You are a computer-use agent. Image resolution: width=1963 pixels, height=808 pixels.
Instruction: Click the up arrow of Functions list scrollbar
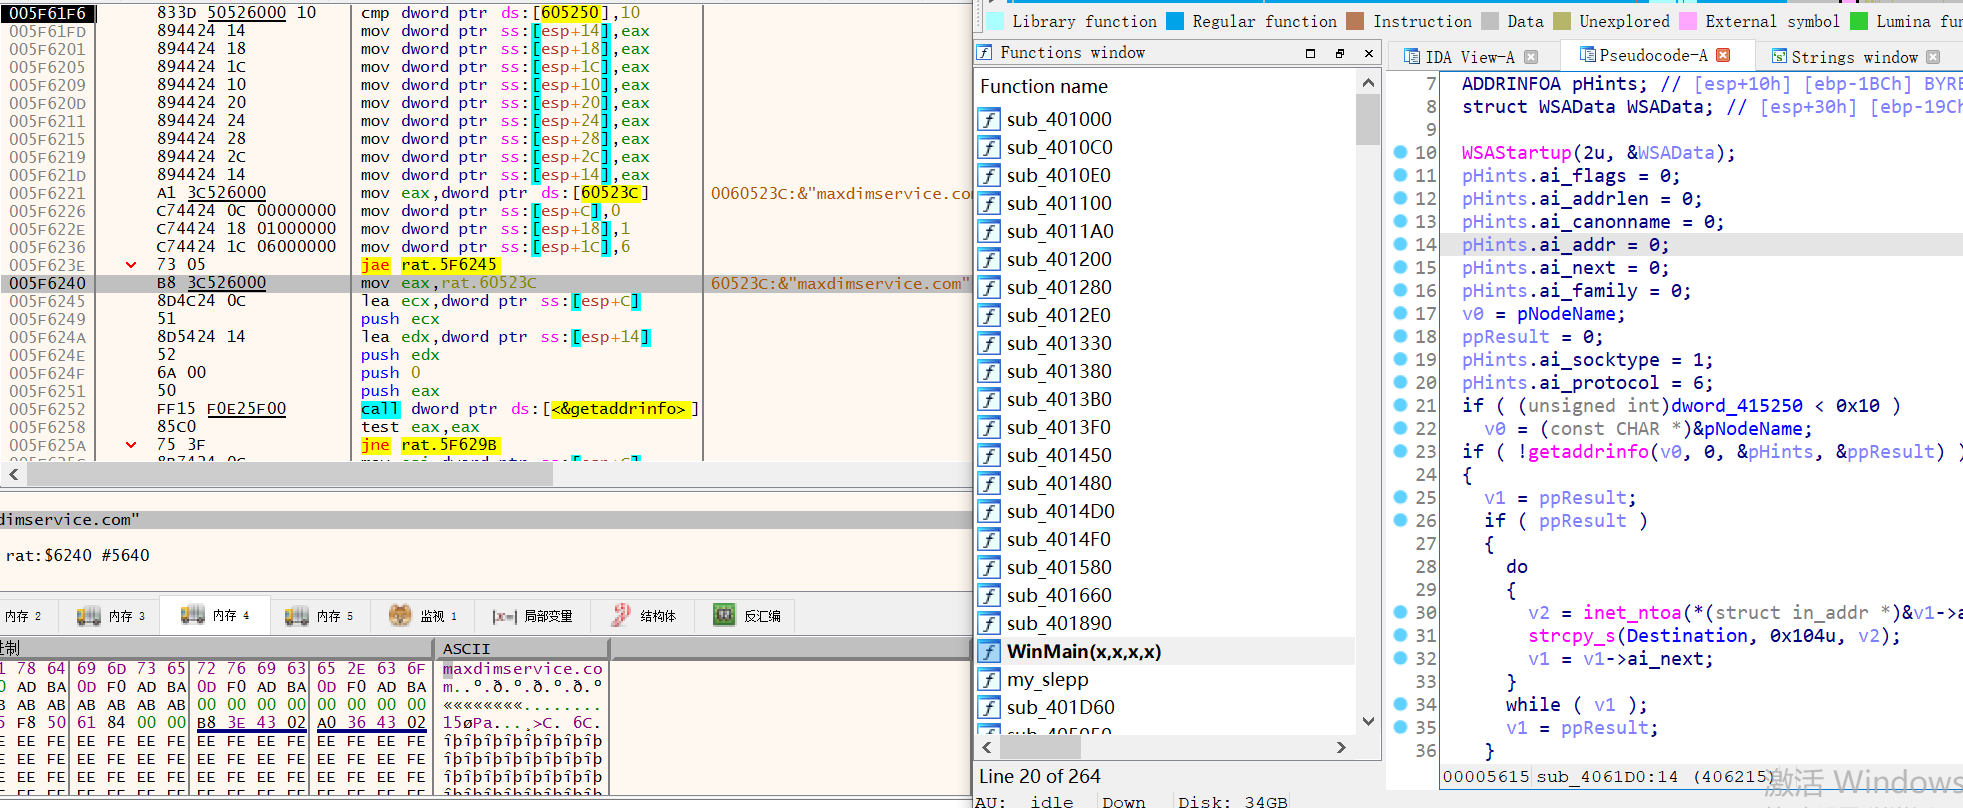point(1368,82)
